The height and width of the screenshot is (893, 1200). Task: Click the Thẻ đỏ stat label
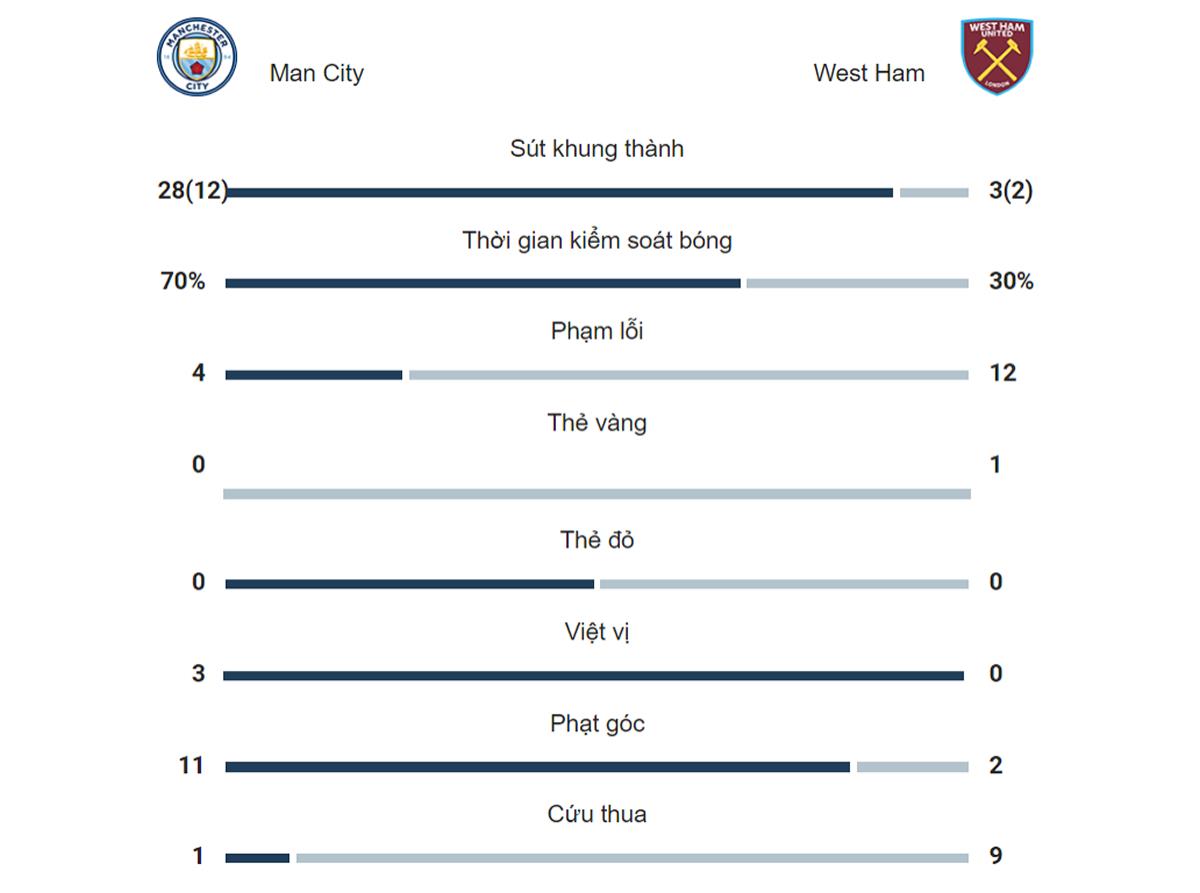[597, 540]
